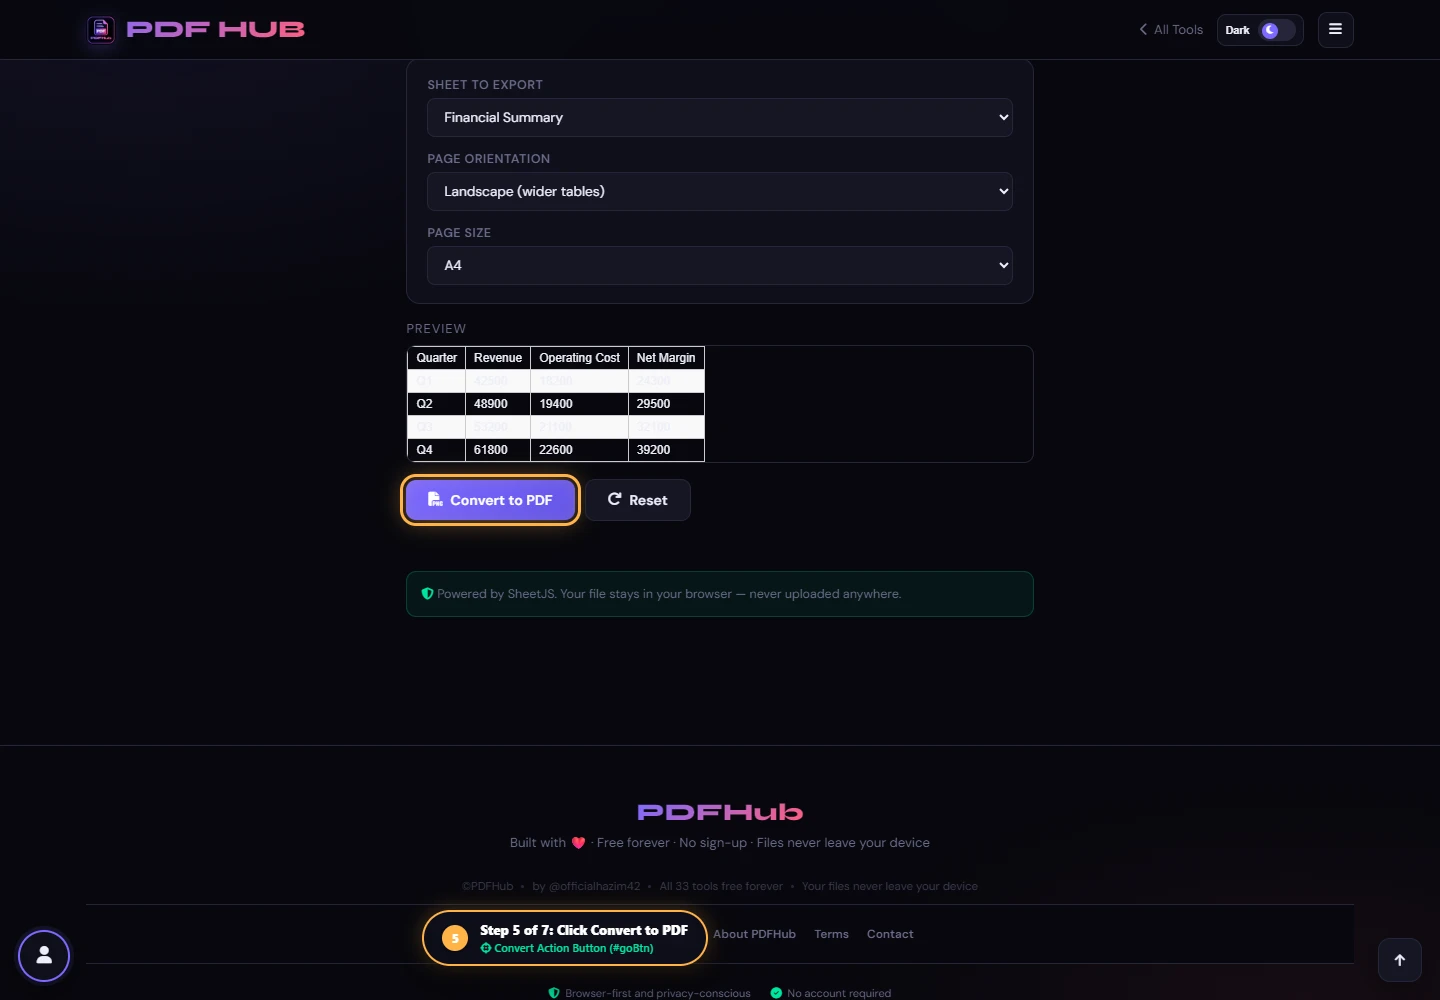Toggle the Dark mode switch
Image resolution: width=1440 pixels, height=1000 pixels.
pyautogui.click(x=1277, y=30)
